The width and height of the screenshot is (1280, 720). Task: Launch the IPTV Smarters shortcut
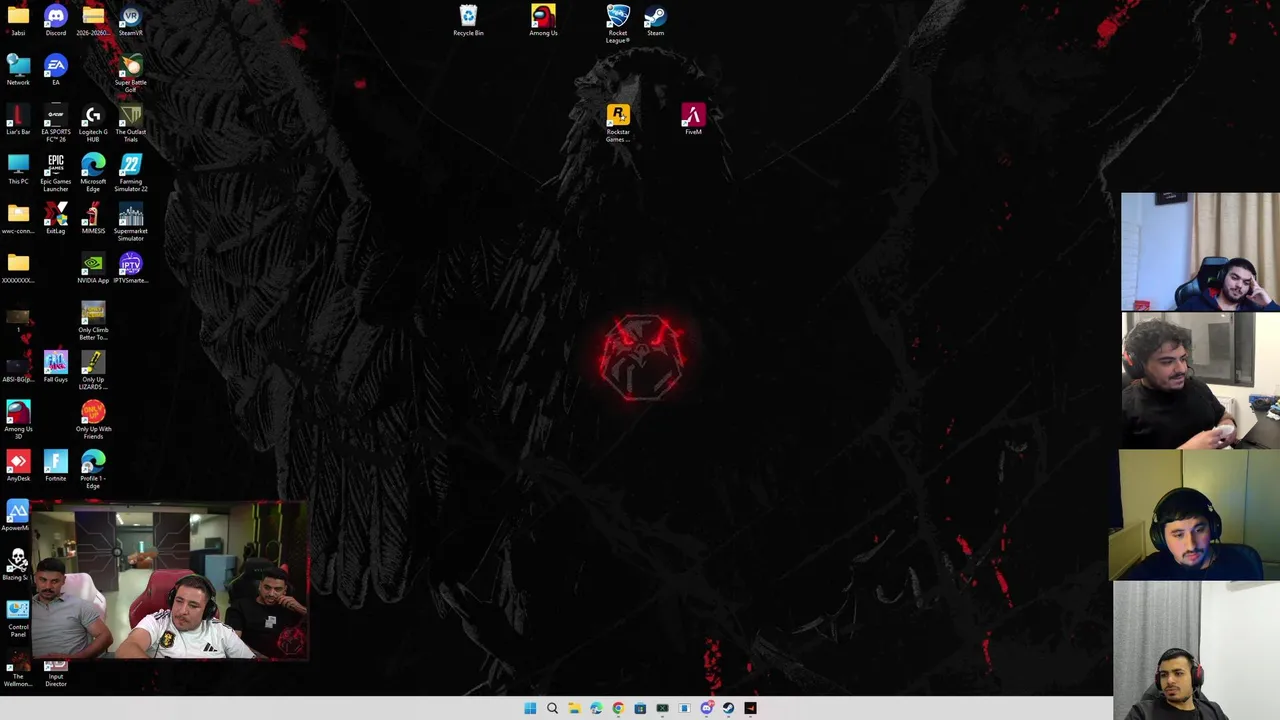130,268
